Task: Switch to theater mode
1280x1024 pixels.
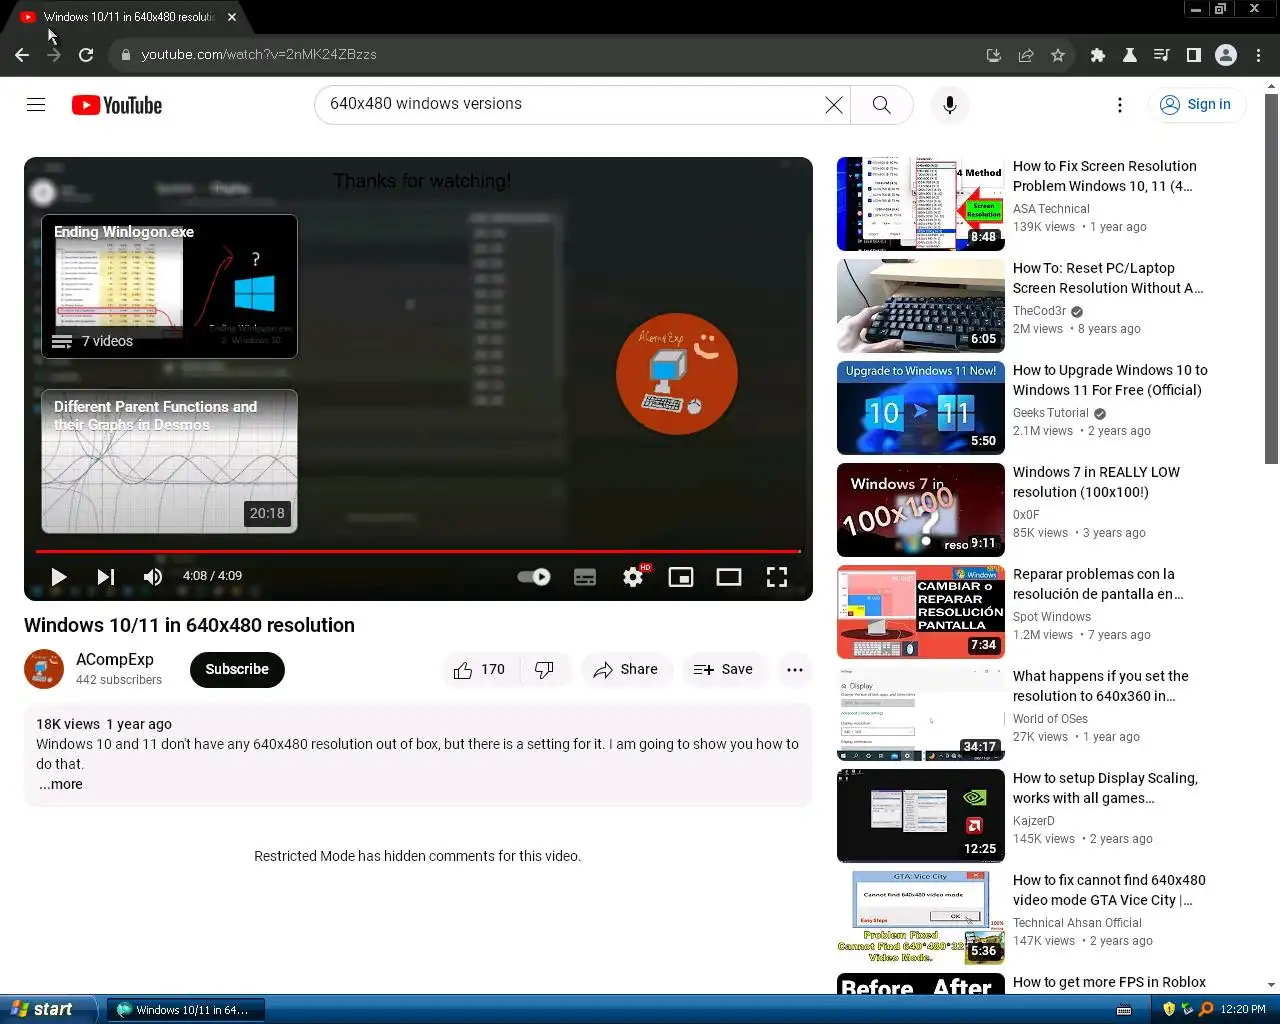Action: (729, 577)
